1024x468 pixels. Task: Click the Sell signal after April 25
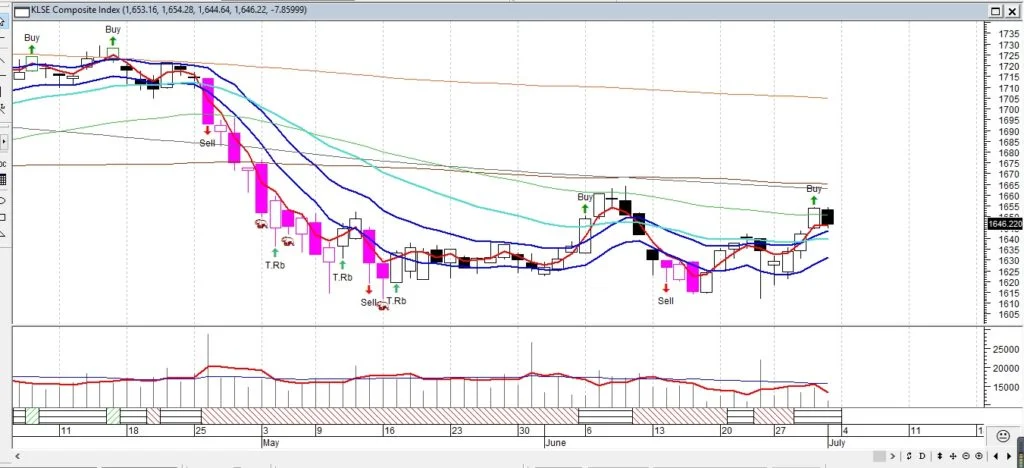[207, 143]
